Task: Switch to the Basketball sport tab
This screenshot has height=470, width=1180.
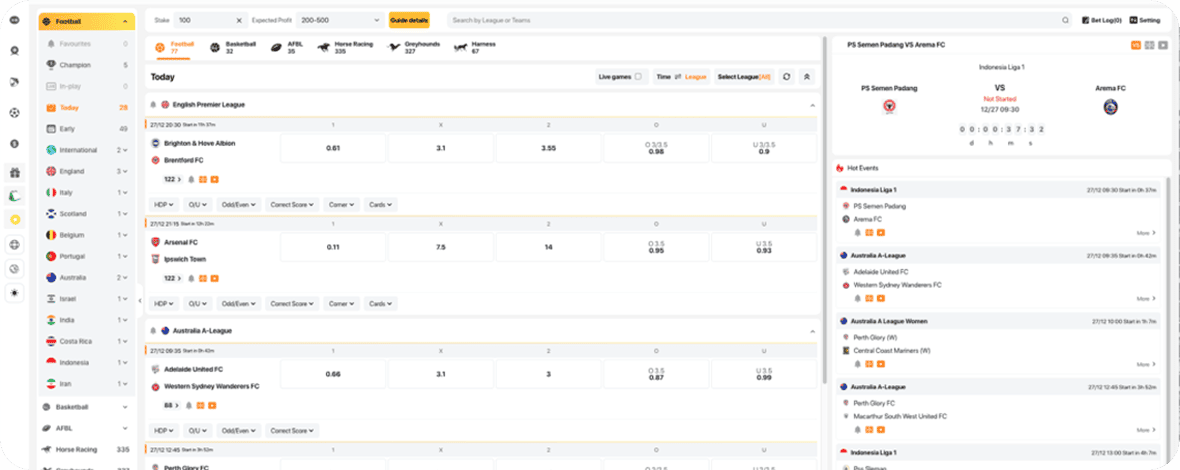Action: (233, 47)
